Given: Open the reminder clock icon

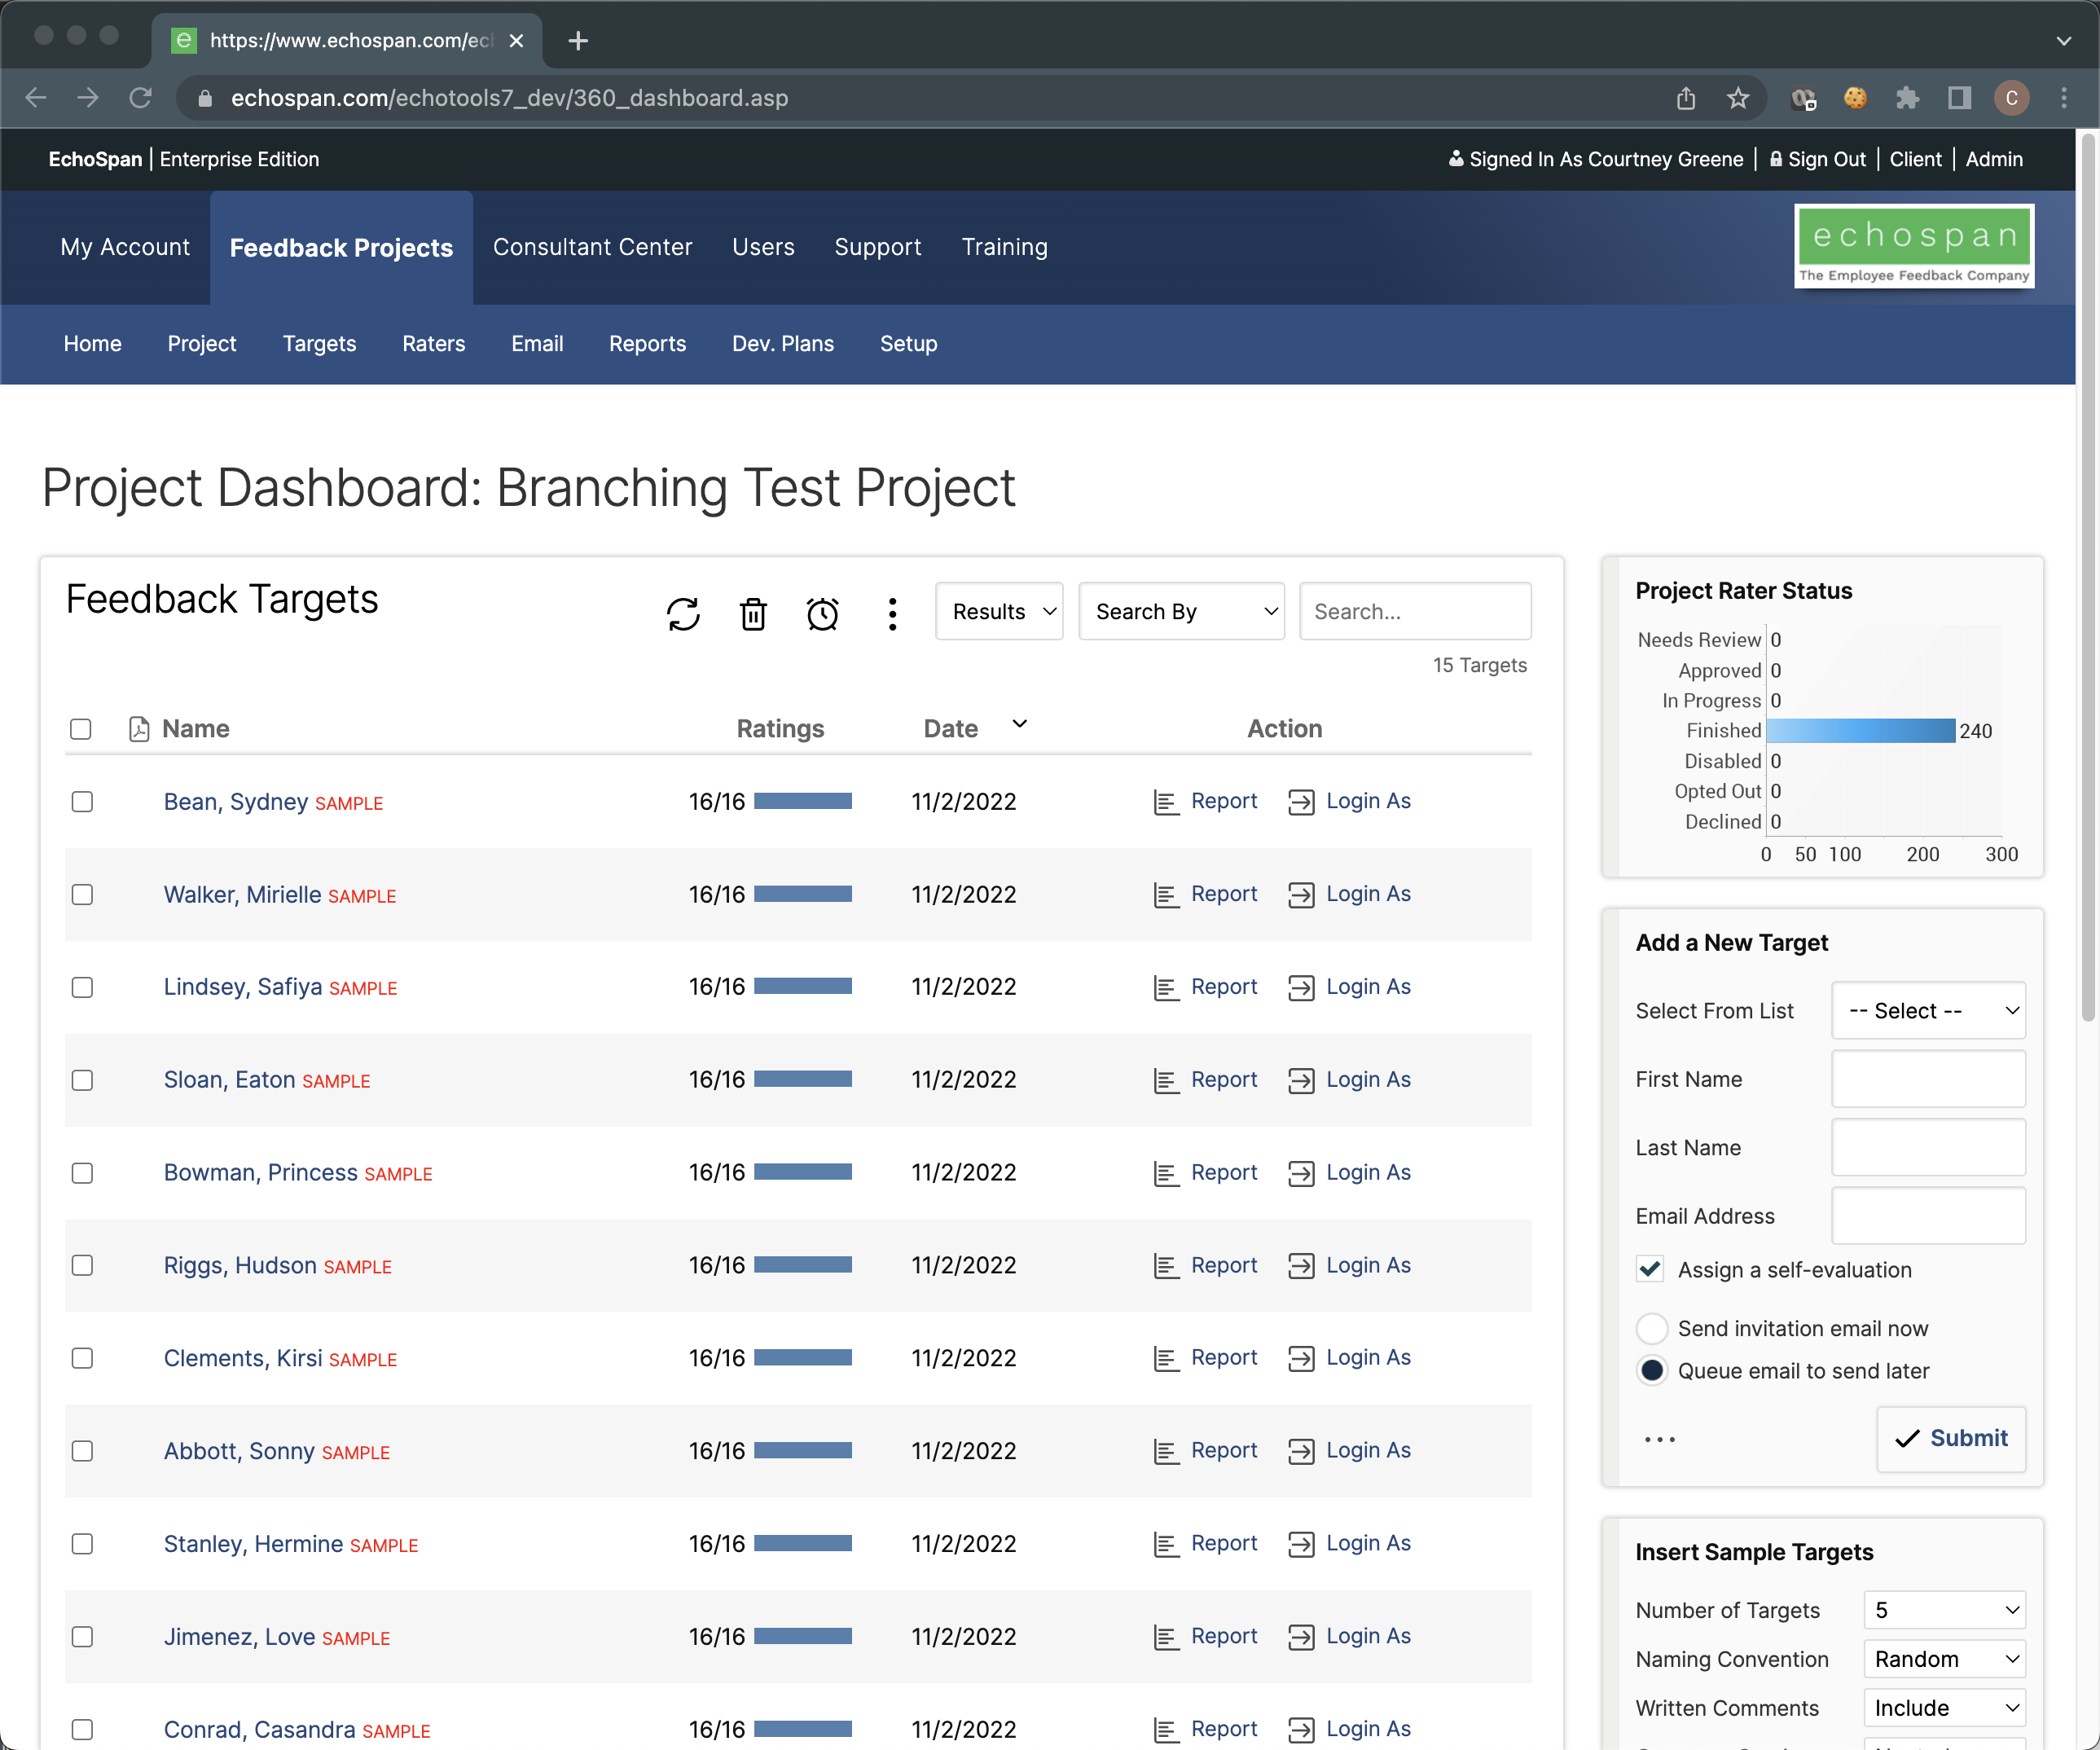Looking at the screenshot, I should click(x=822, y=614).
